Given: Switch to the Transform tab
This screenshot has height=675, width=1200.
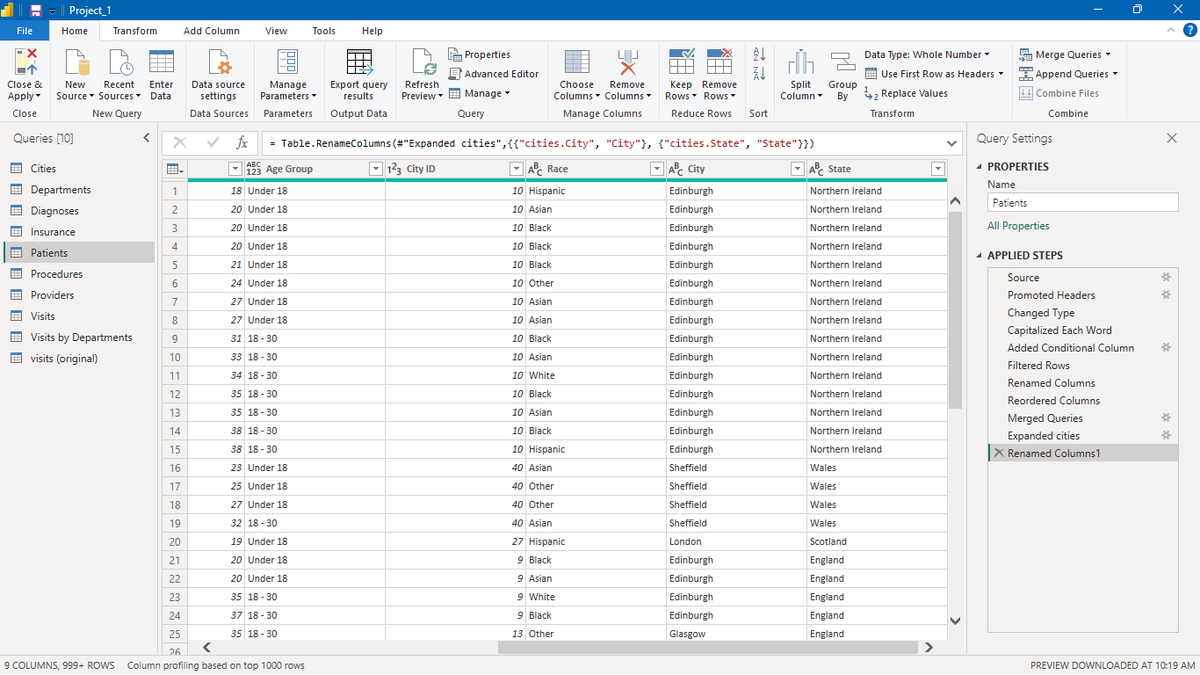Looking at the screenshot, I should point(135,31).
